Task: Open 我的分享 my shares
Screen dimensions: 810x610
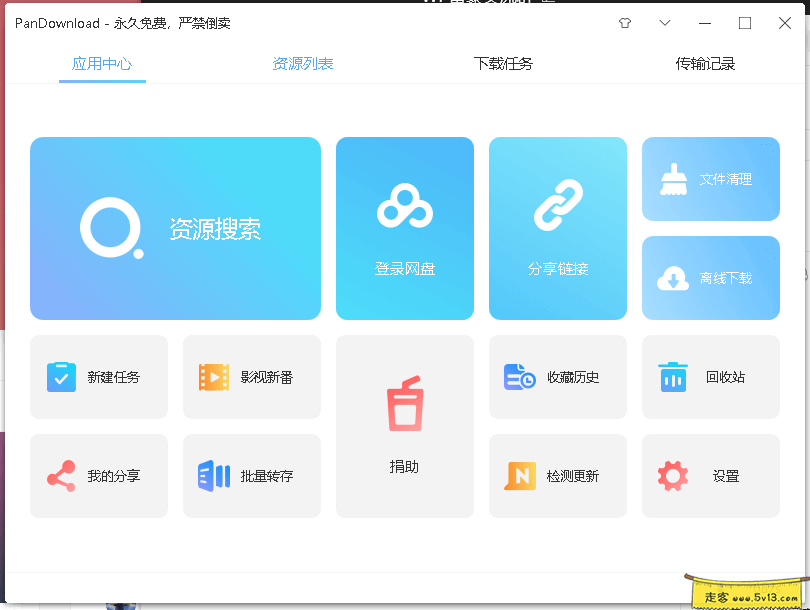Action: 99,476
